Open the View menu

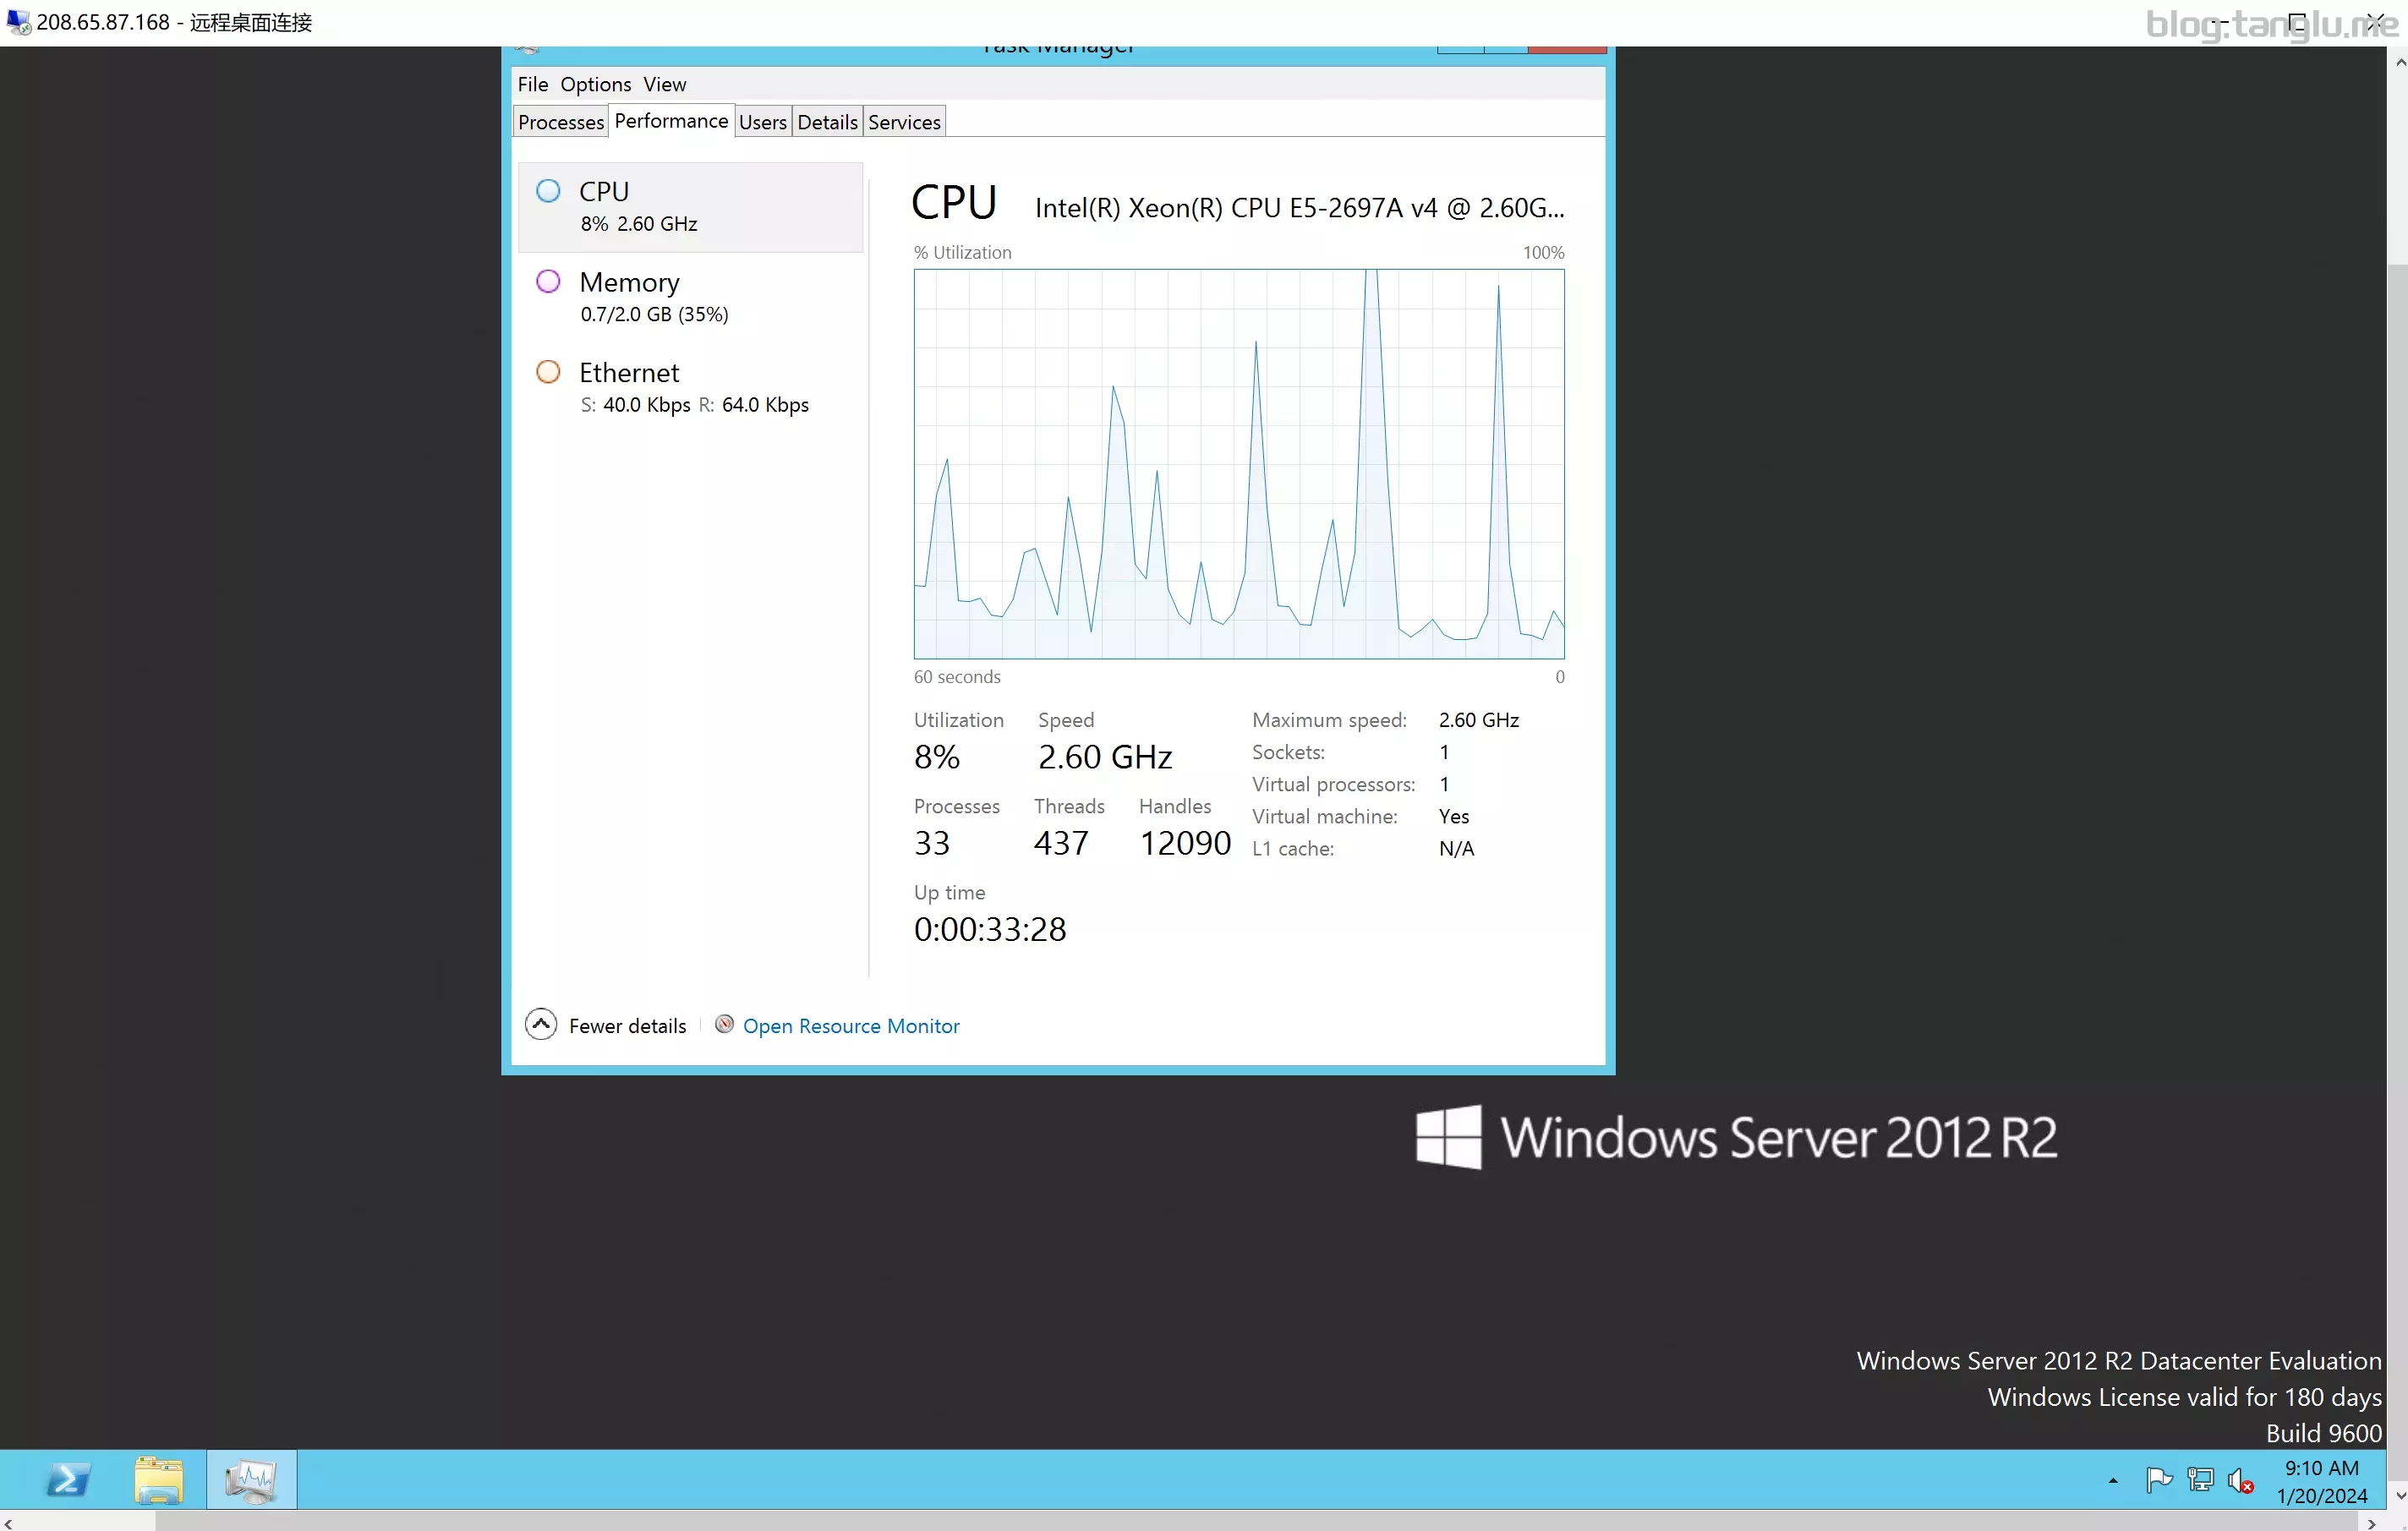(x=664, y=84)
